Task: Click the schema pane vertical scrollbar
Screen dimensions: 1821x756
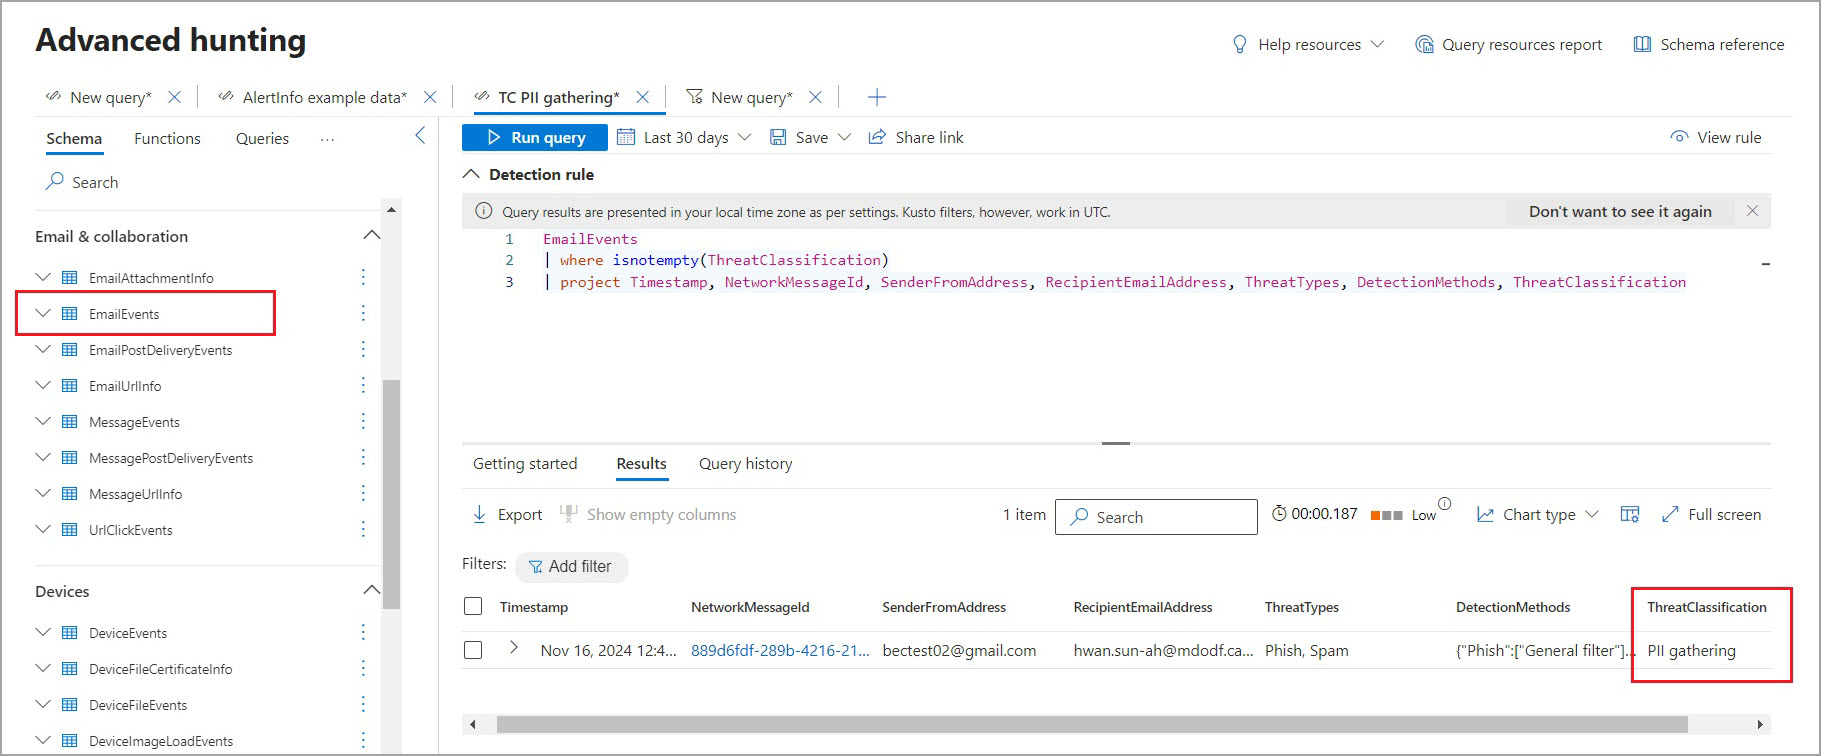Action: (392, 494)
